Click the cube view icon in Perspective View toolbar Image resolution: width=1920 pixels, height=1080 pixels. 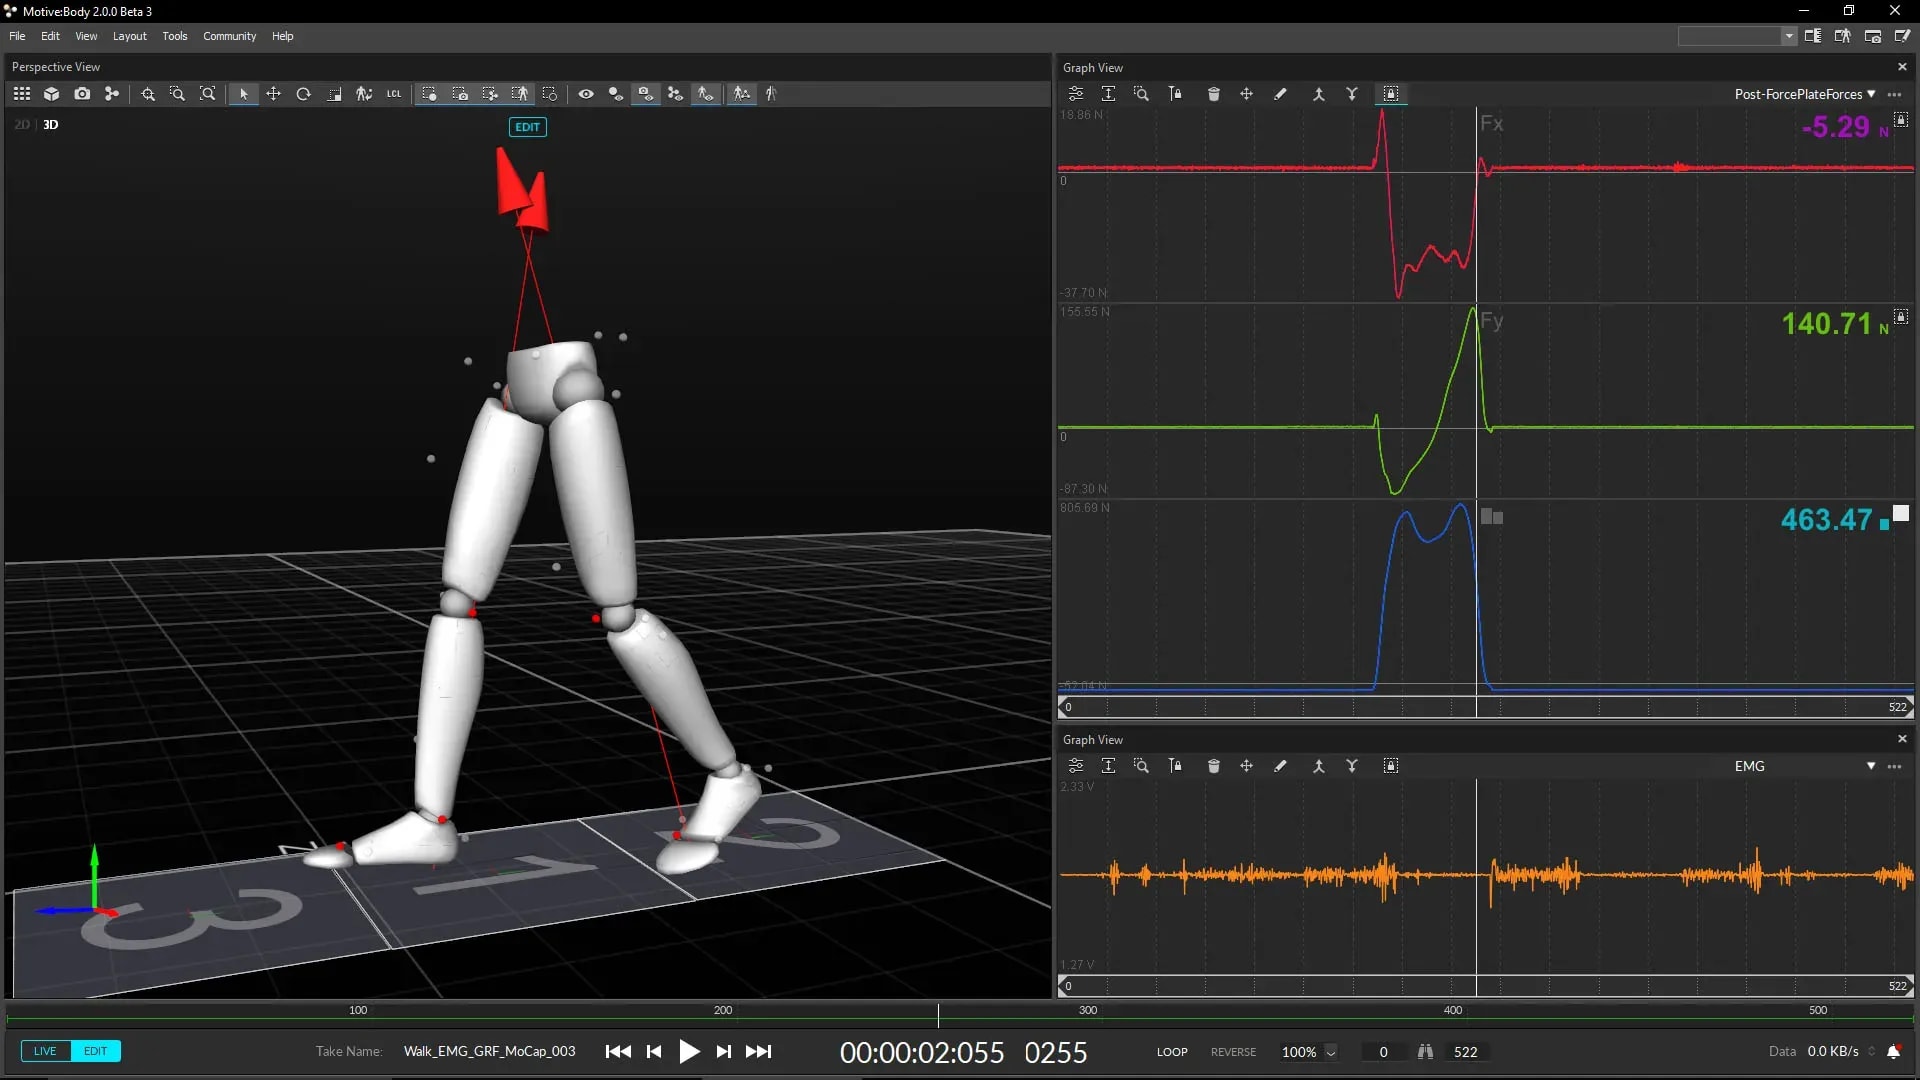click(52, 94)
